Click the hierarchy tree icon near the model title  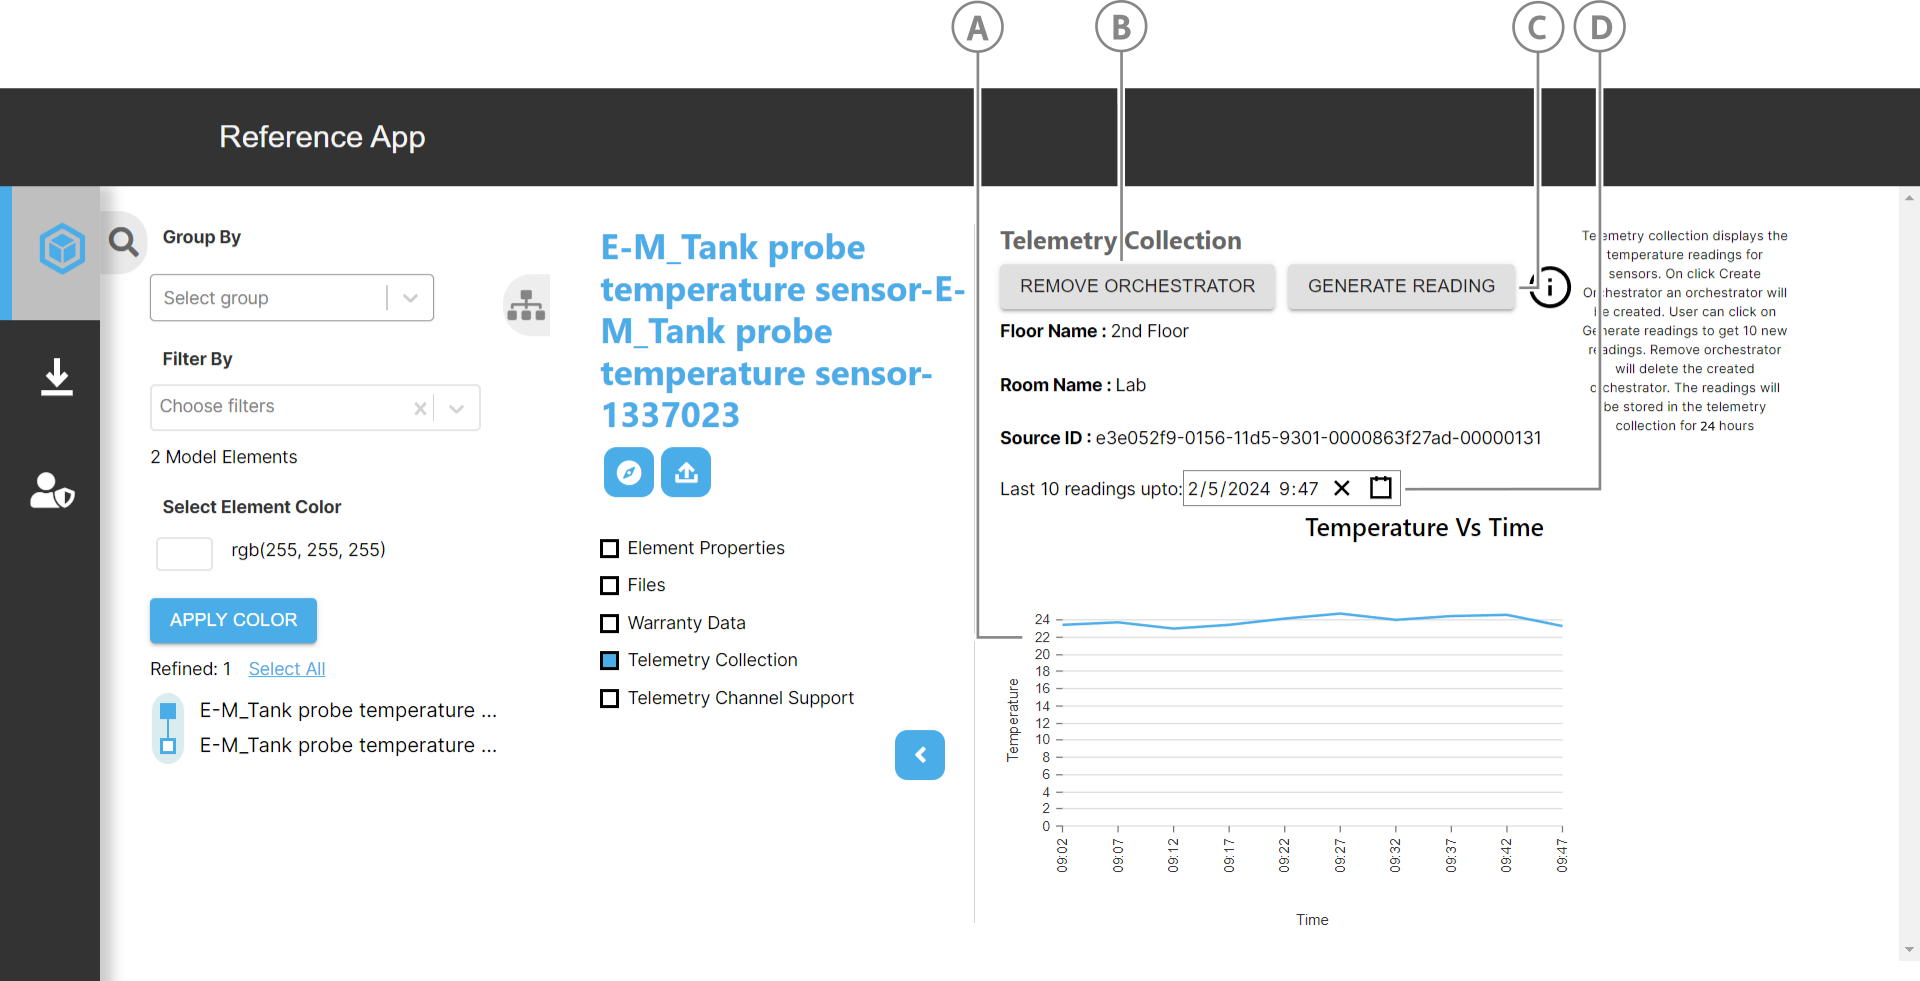pyautogui.click(x=527, y=305)
